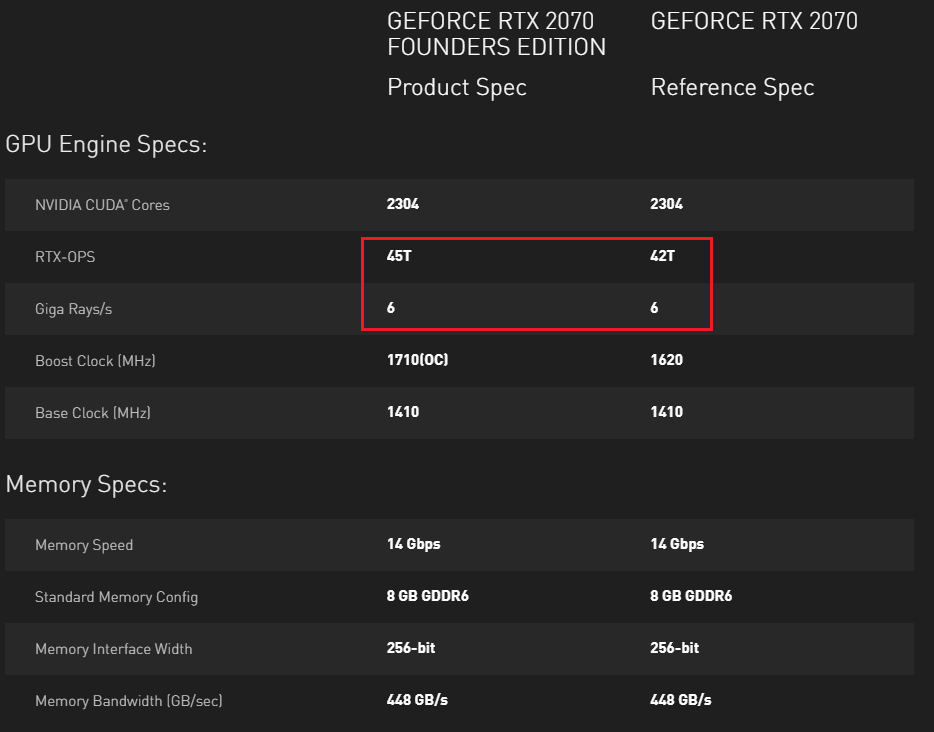934x732 pixels.
Task: Click the Memory Speed row label
Action: tap(84, 545)
